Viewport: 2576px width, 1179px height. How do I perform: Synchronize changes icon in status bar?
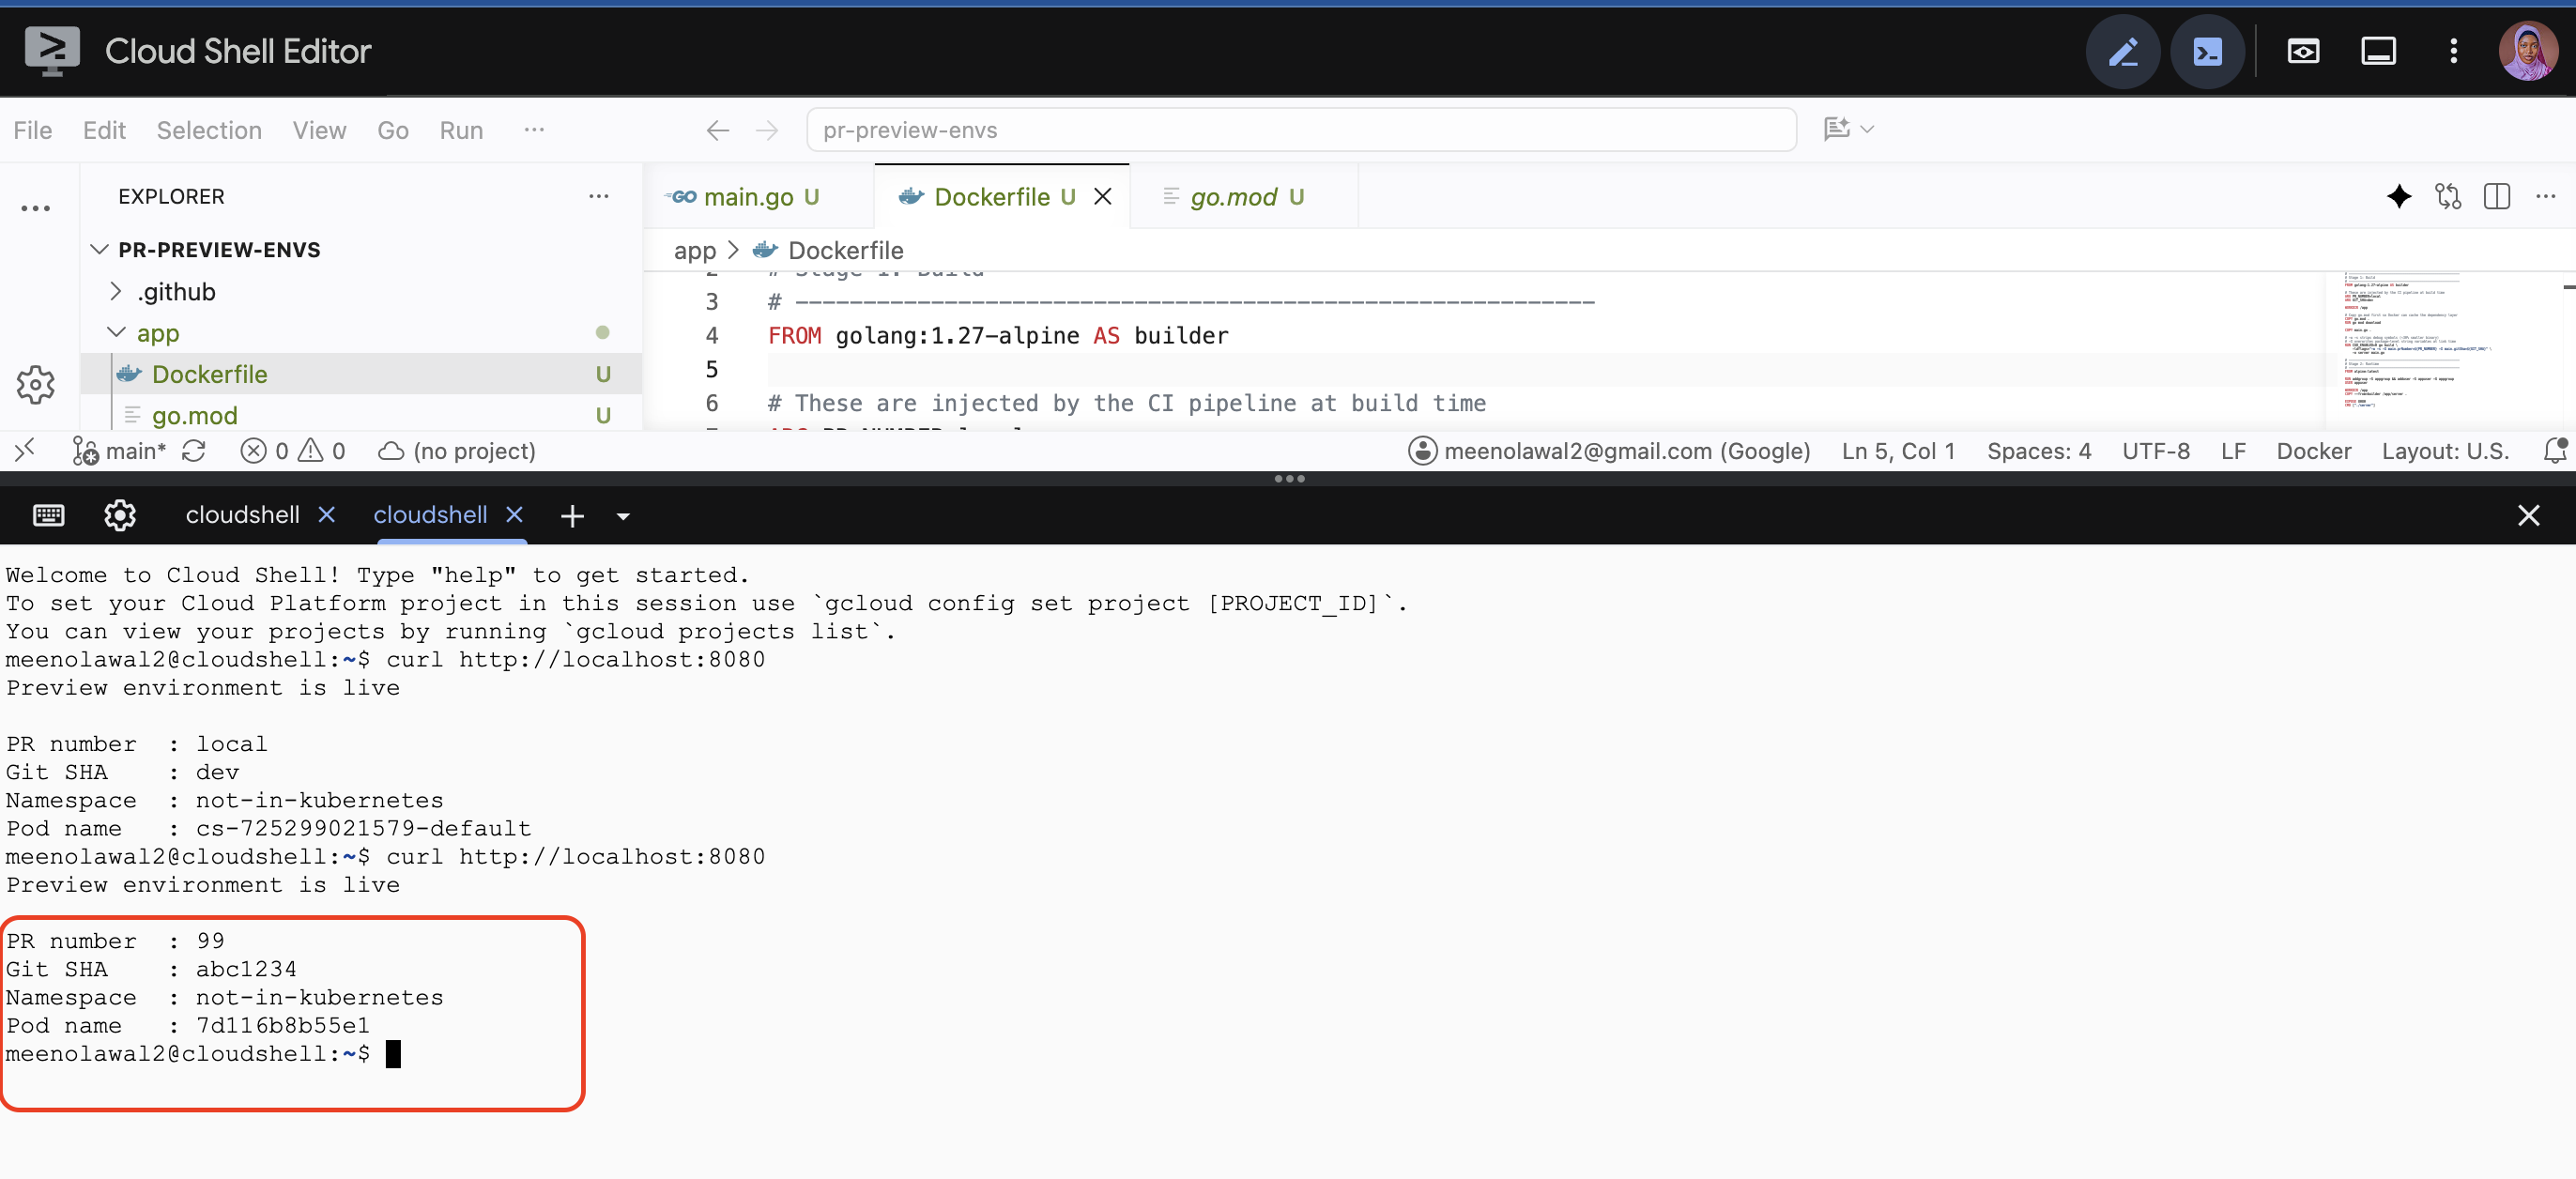click(194, 451)
